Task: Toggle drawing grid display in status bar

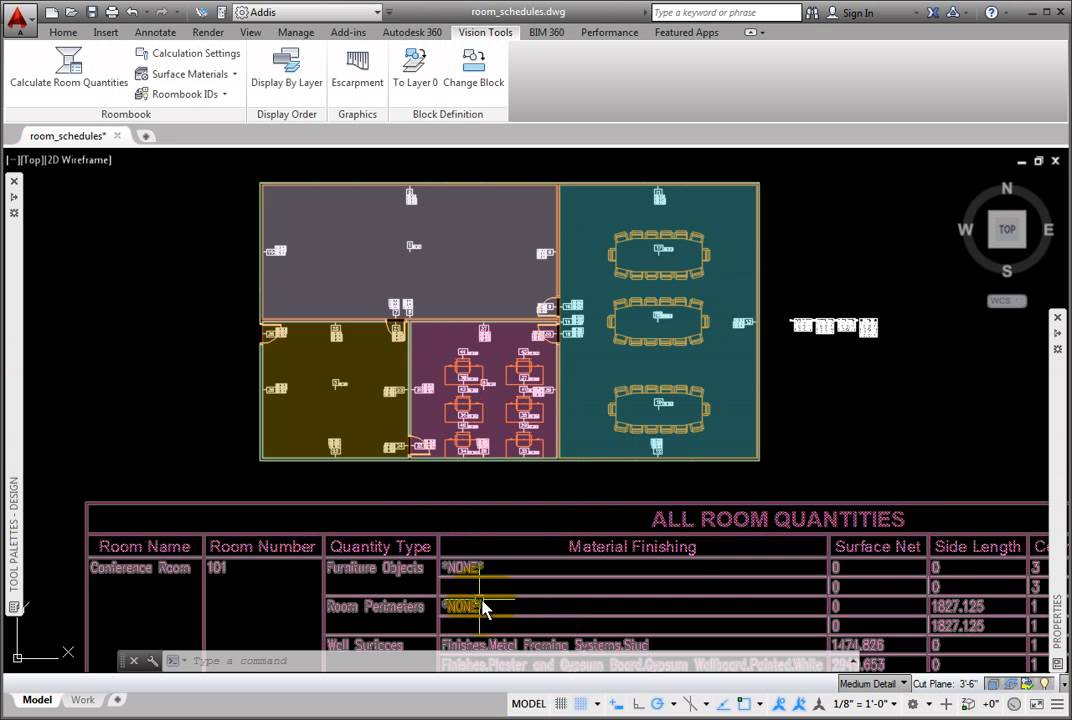Action: coord(561,704)
